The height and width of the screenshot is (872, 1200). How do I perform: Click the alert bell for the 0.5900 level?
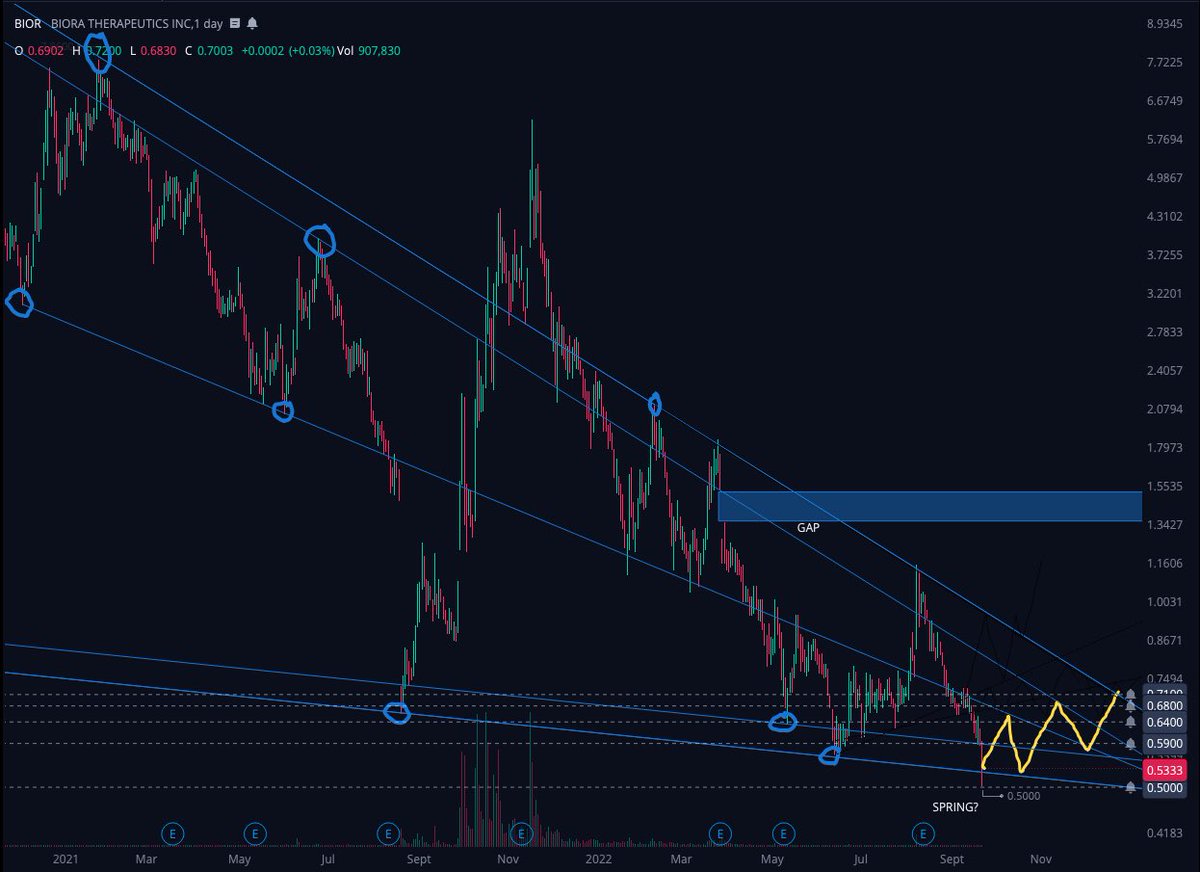click(x=1130, y=744)
